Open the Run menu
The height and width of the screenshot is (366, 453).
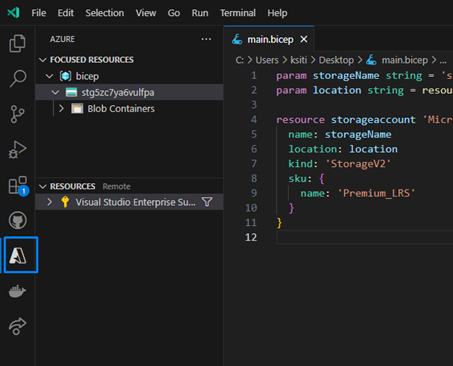(200, 13)
